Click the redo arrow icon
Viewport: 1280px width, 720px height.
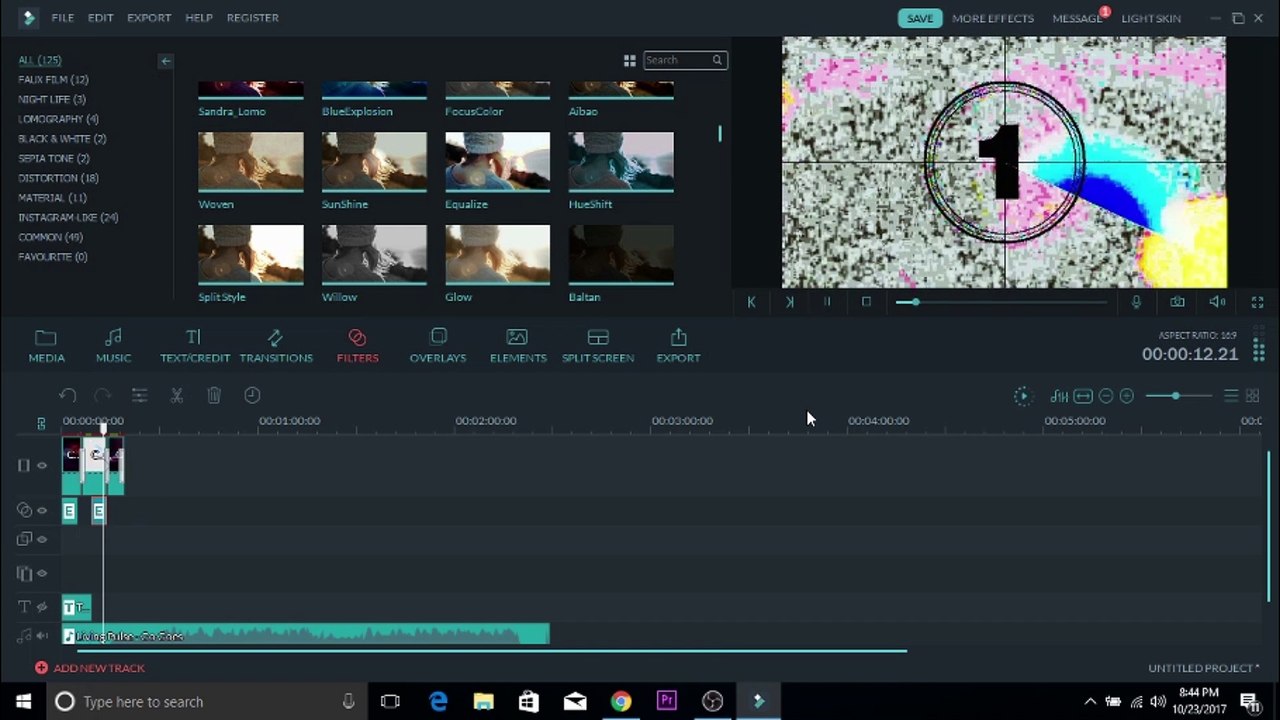pos(102,396)
